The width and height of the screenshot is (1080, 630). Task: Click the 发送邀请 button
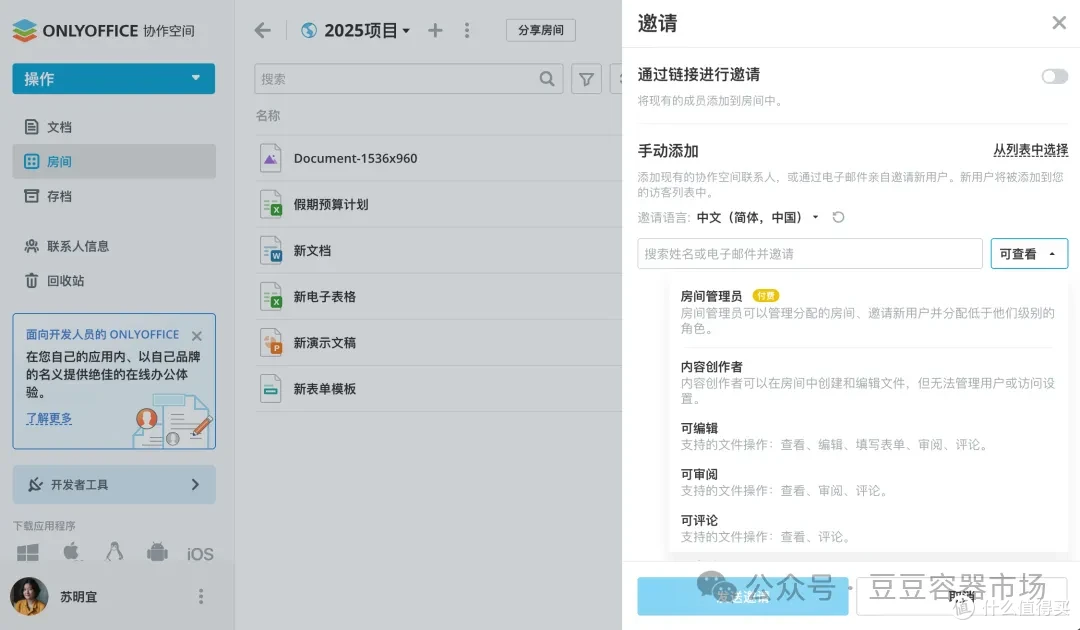(x=742, y=596)
